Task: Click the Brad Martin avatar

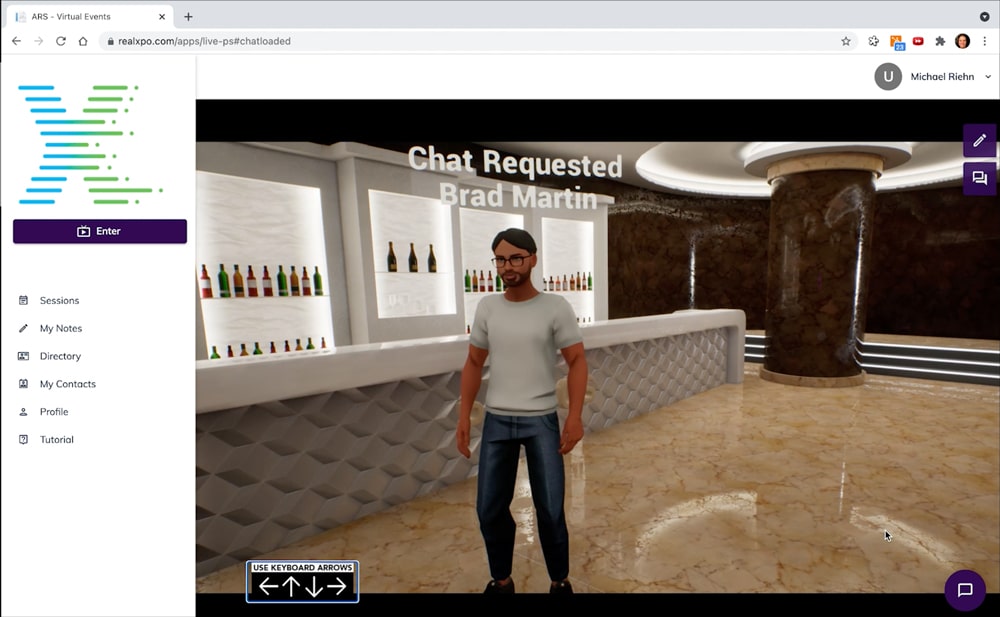Action: pyautogui.click(x=520, y=410)
